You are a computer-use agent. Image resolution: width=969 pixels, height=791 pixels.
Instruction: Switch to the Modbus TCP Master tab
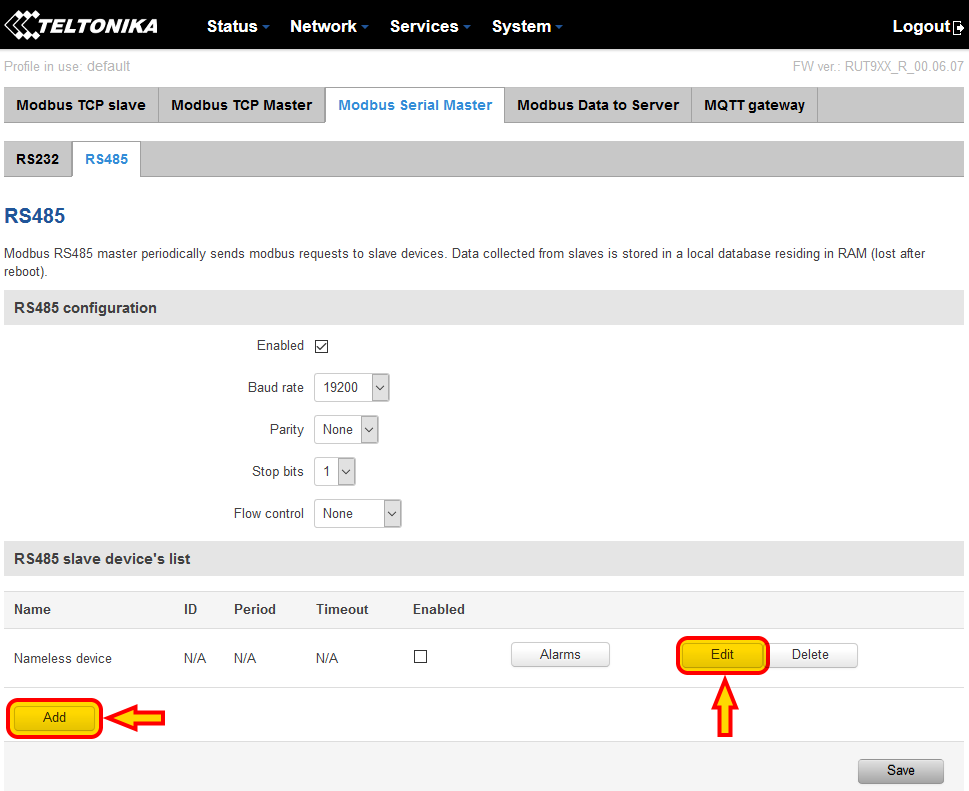[241, 104]
